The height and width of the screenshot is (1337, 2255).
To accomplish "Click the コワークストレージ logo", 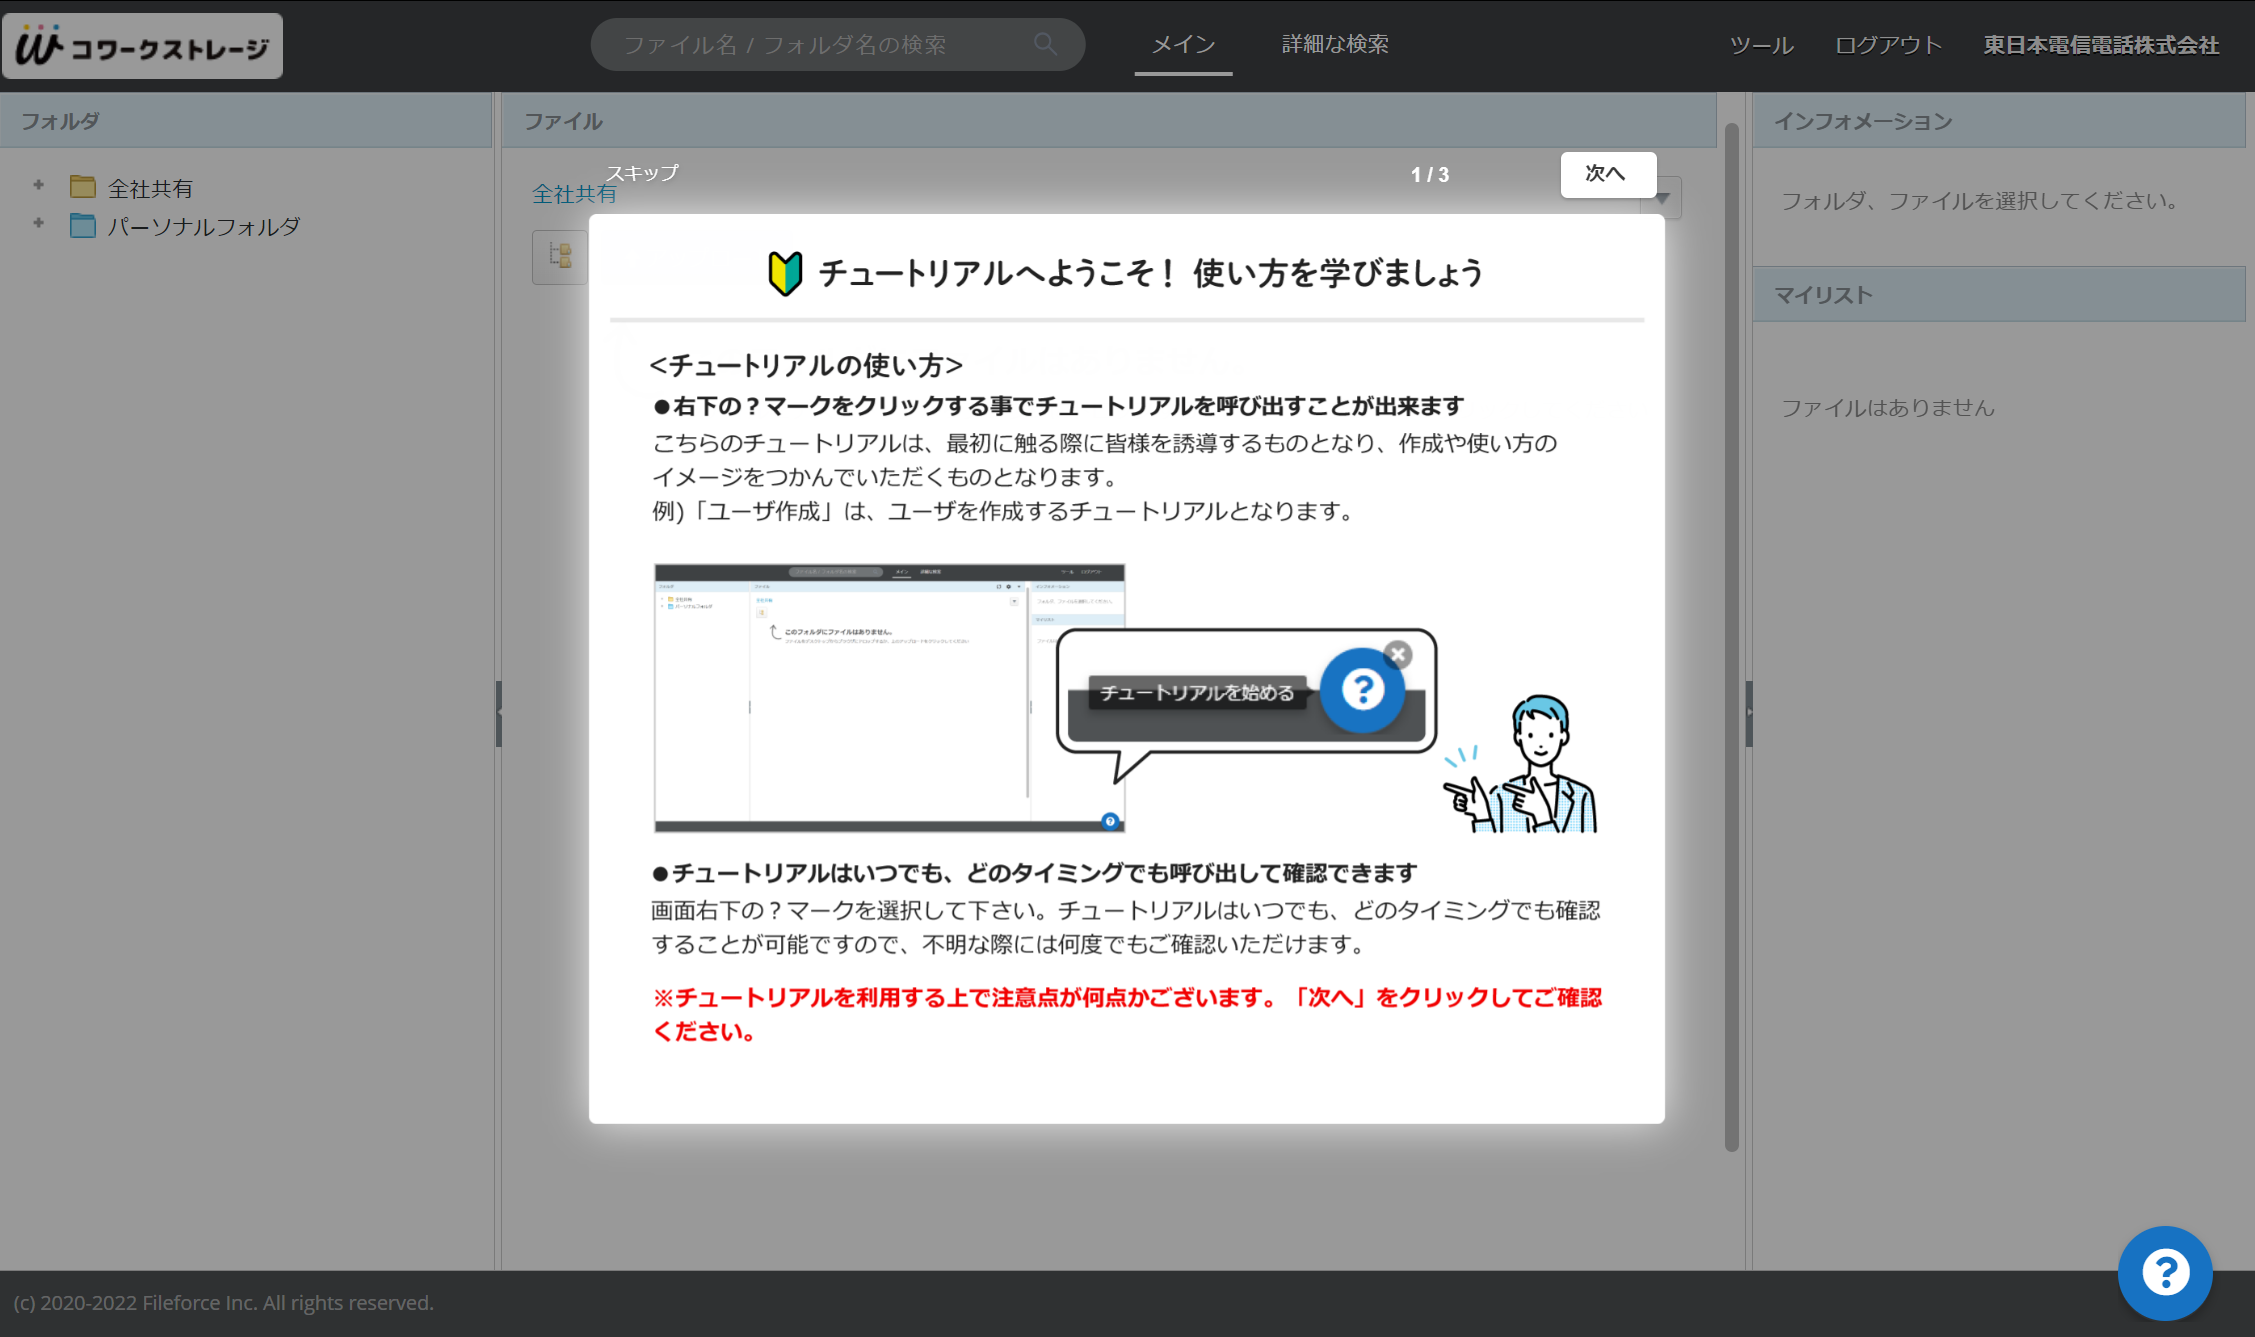I will point(142,46).
